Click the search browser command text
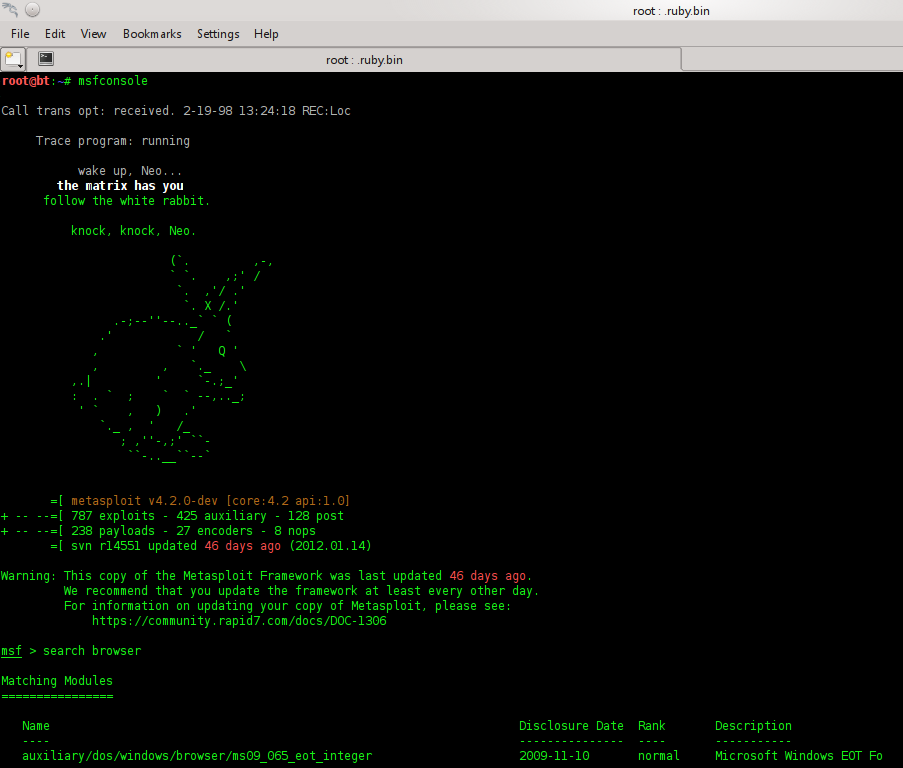 (x=90, y=650)
